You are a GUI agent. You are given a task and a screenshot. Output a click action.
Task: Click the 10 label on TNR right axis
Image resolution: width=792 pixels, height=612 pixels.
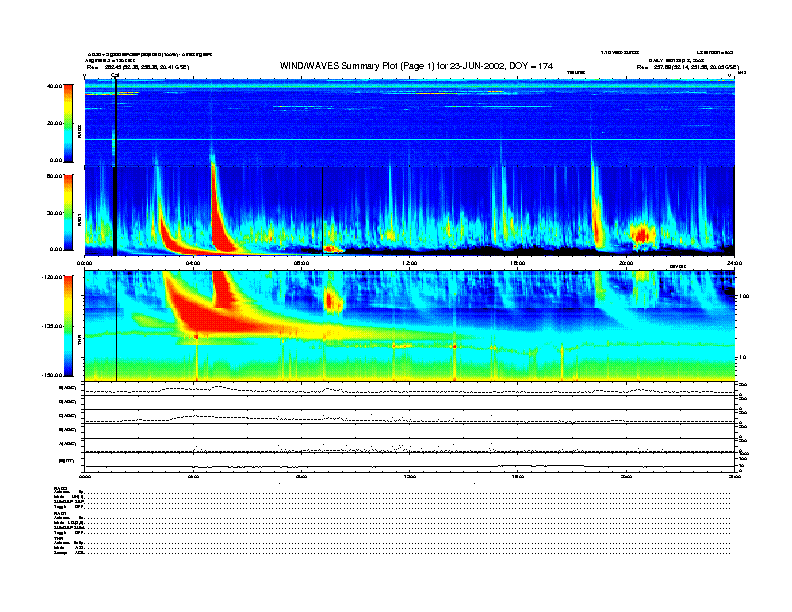pos(742,357)
